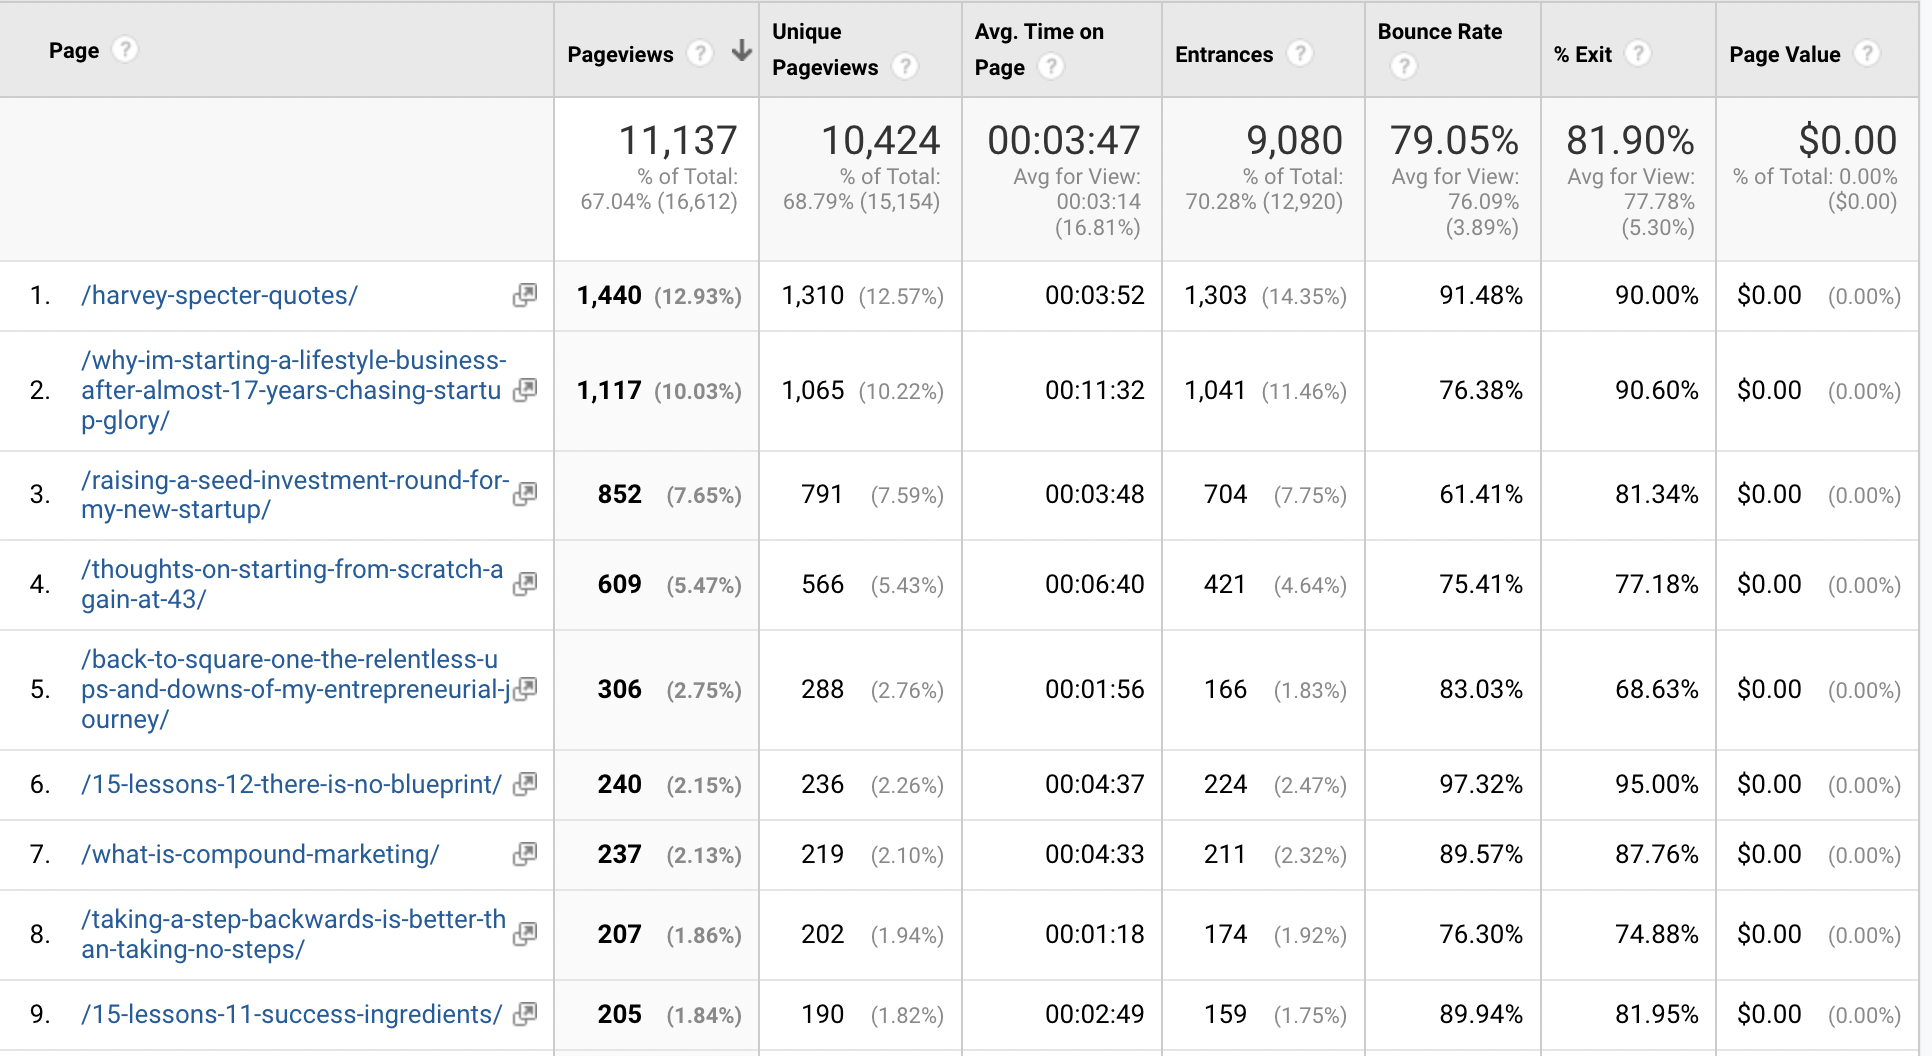Viewport: 1932px width, 1056px height.
Task: Select average time value 00:03:47
Action: [x=1064, y=140]
